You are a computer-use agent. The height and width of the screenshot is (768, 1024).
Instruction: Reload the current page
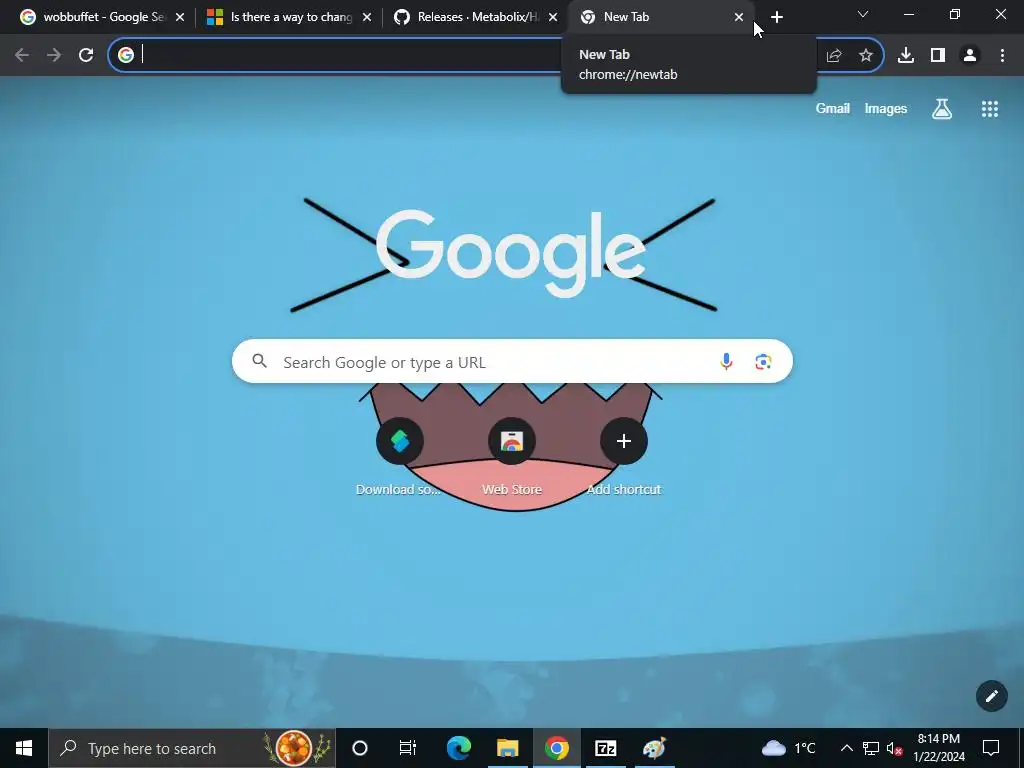[86, 56]
